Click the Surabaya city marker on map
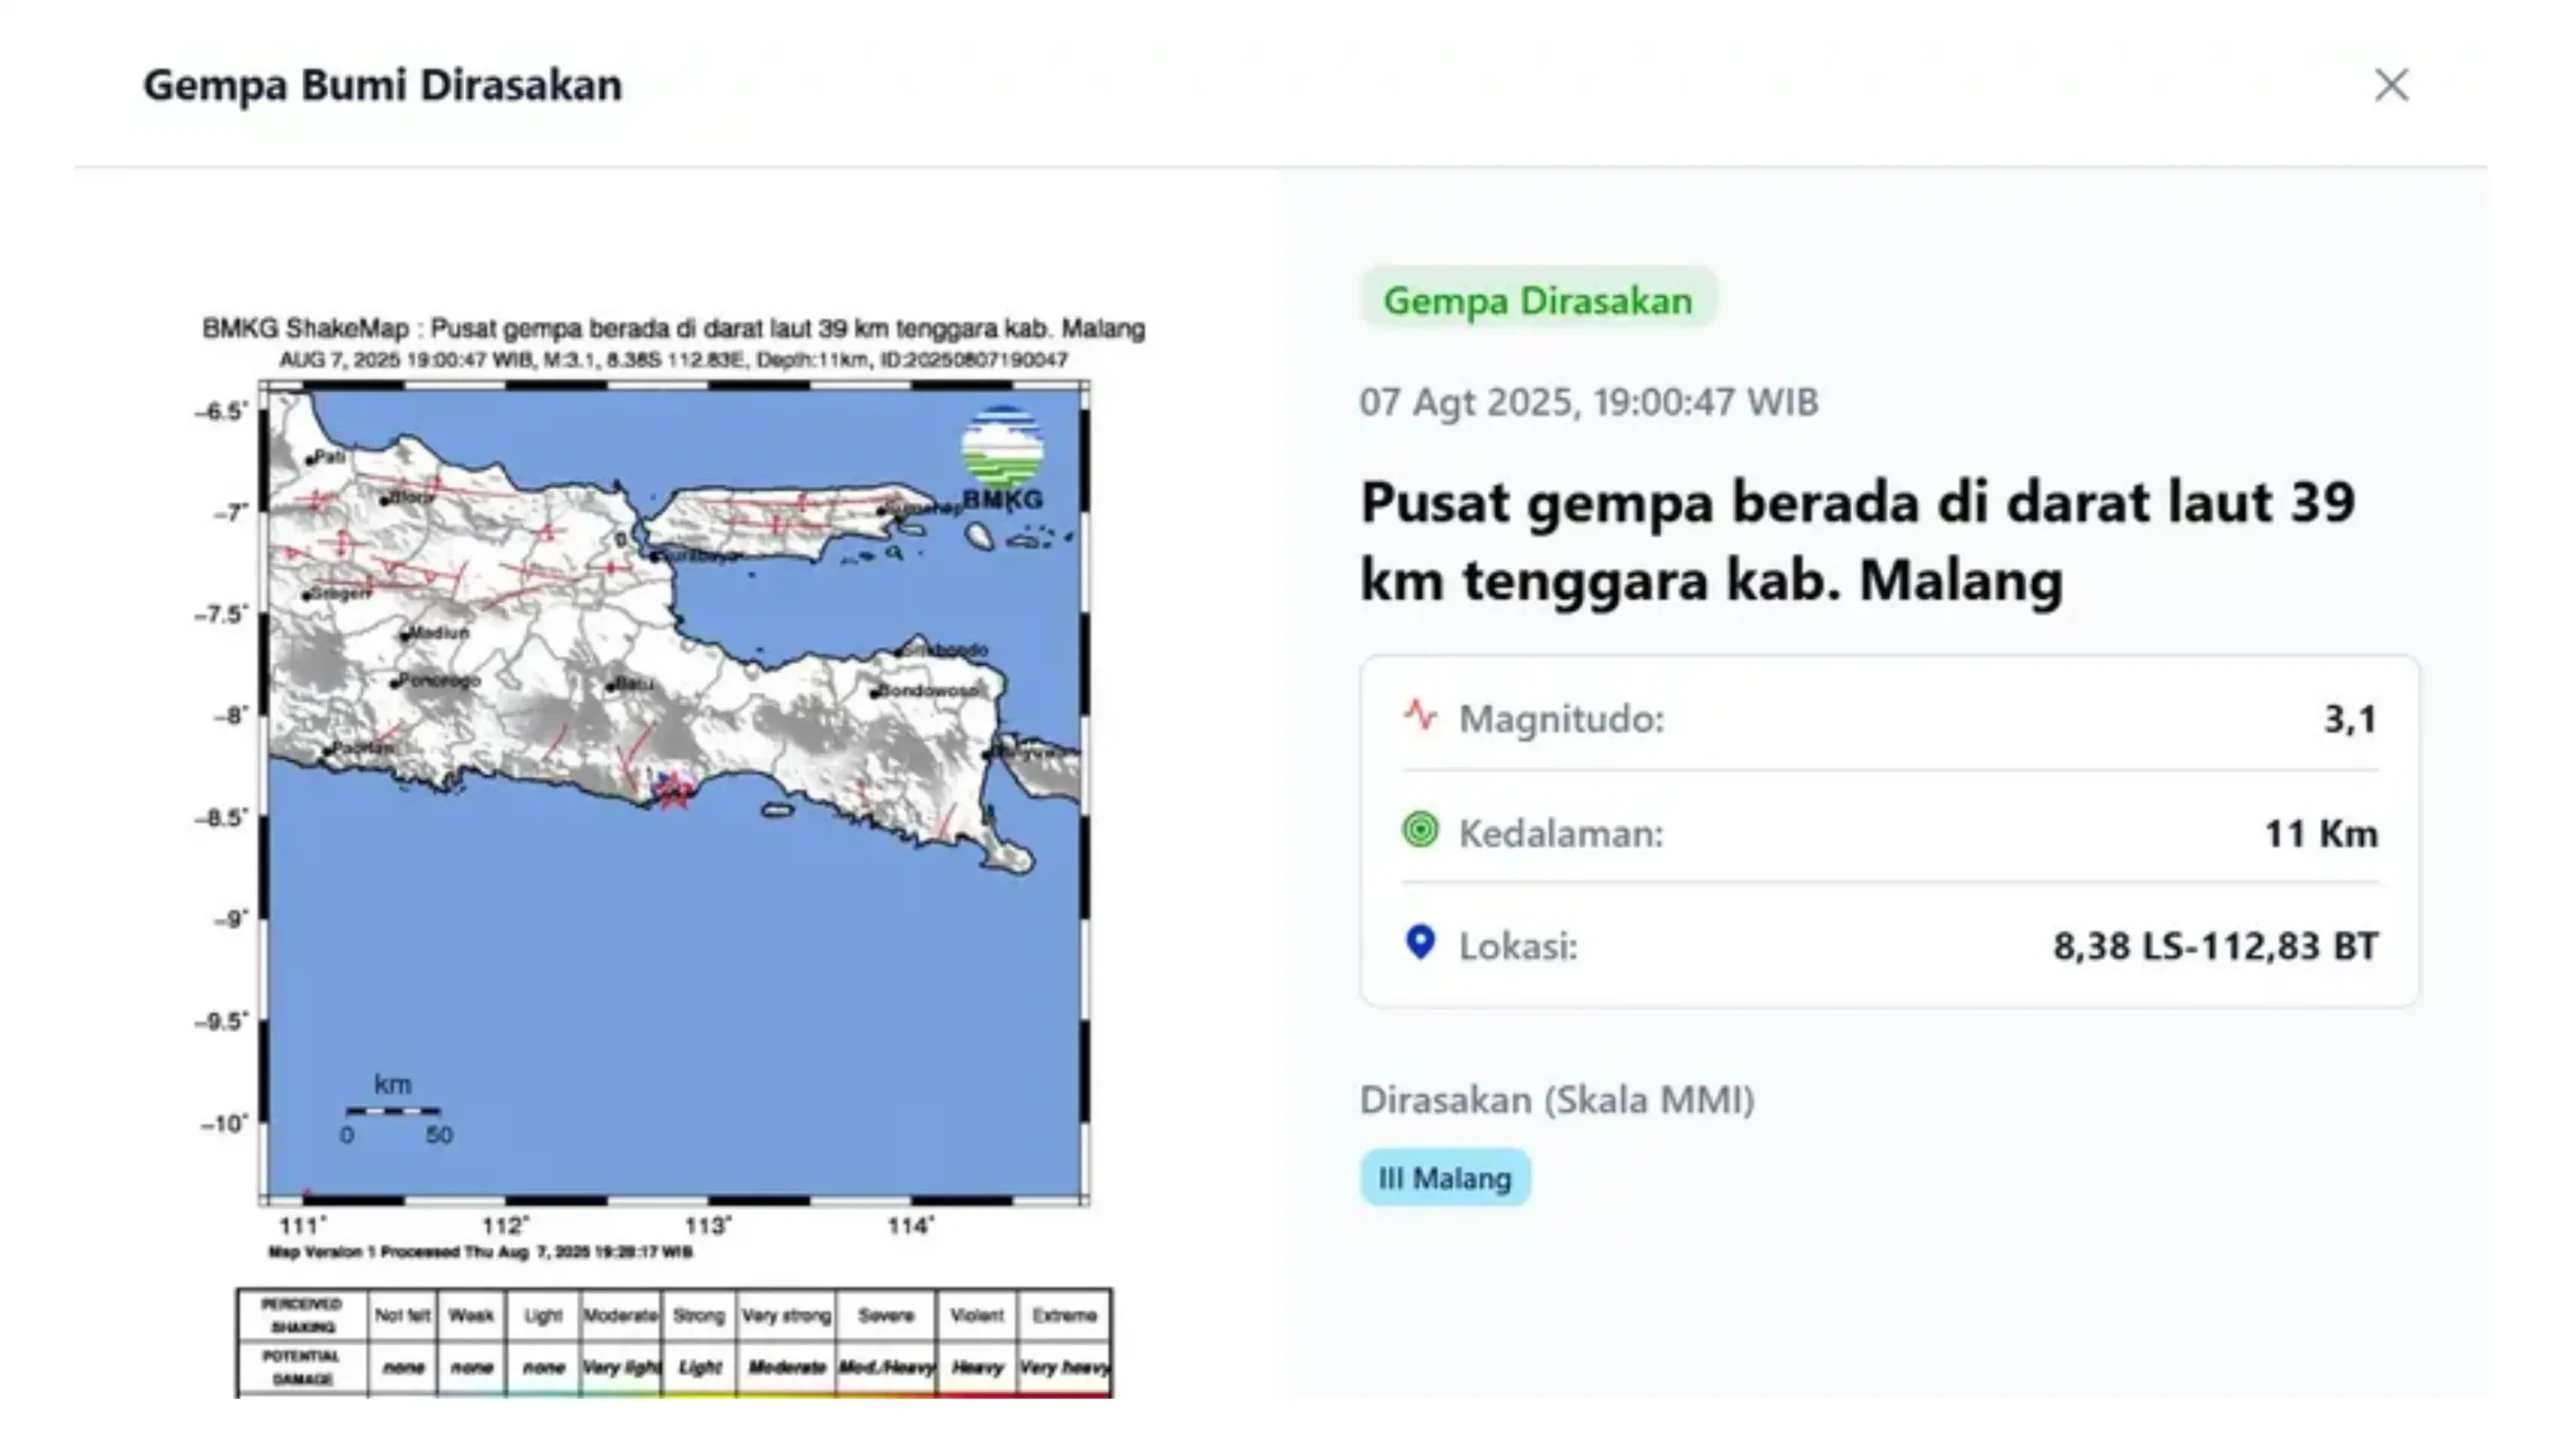 click(x=655, y=556)
